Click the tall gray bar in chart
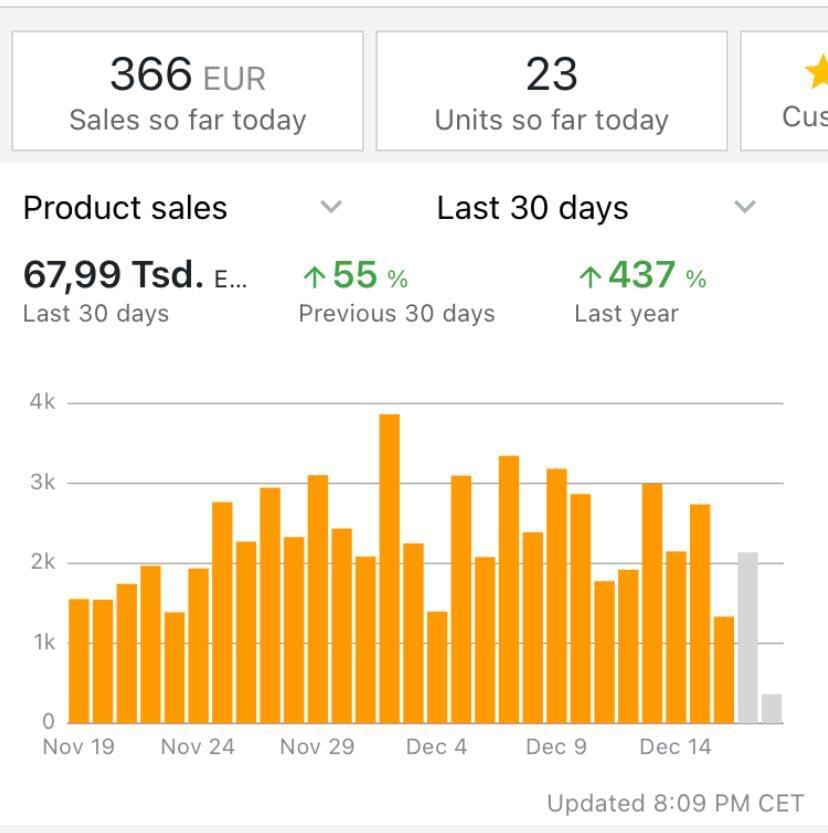 click(x=747, y=636)
